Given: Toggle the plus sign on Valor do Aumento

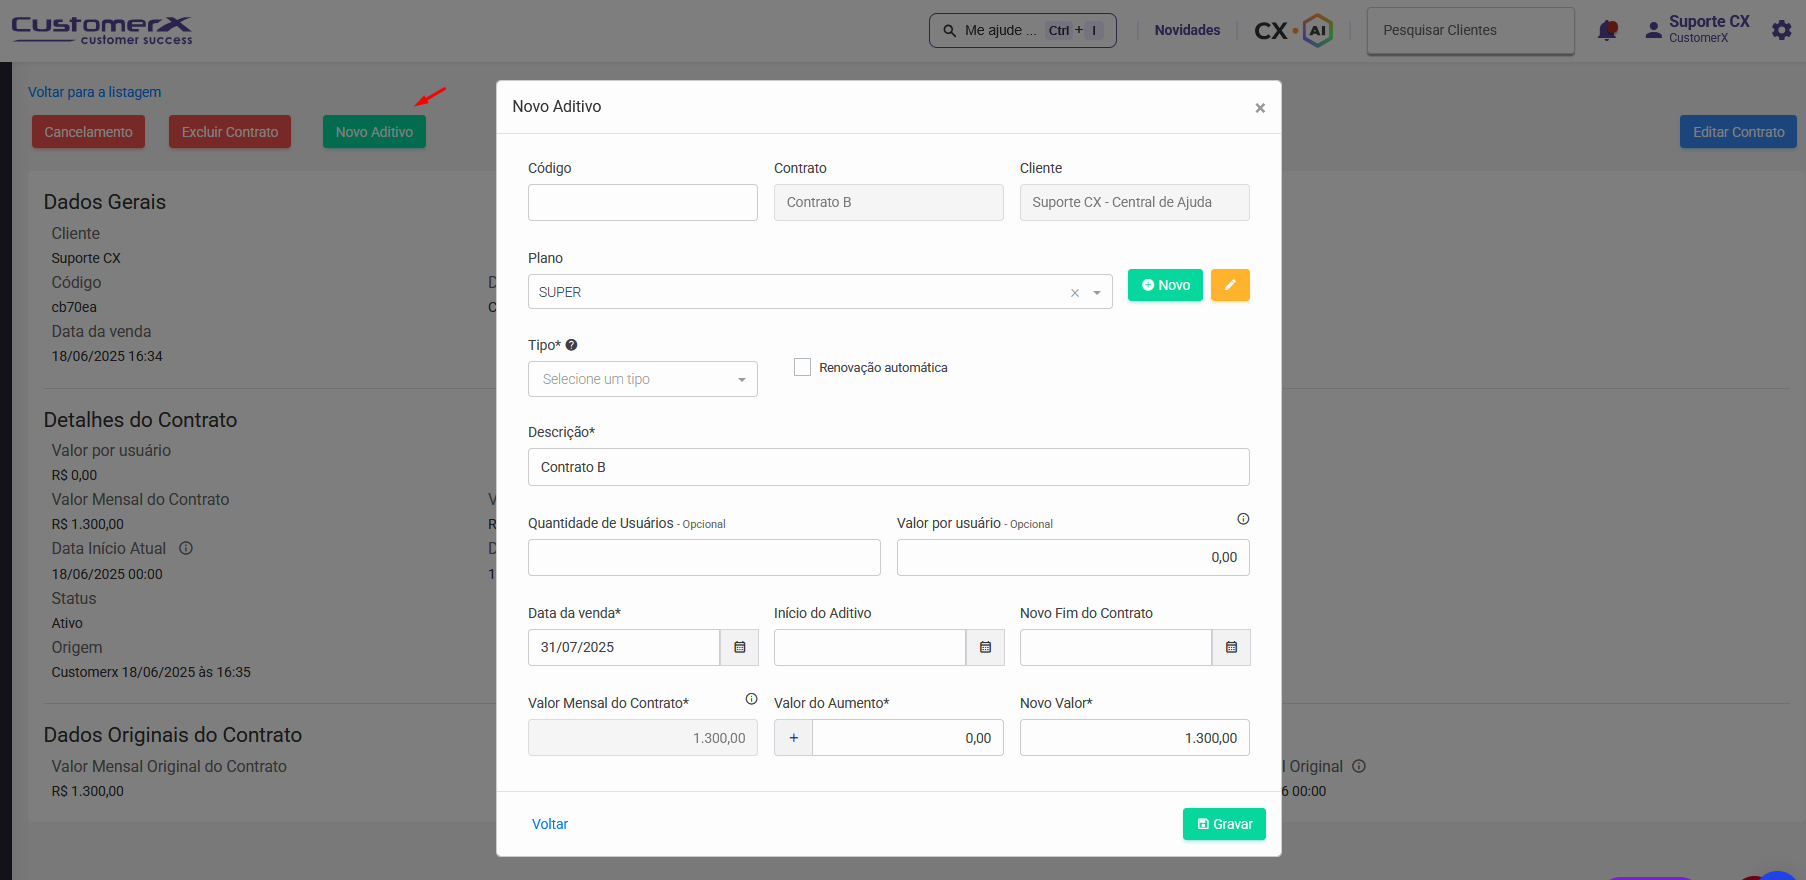Looking at the screenshot, I should 794,738.
